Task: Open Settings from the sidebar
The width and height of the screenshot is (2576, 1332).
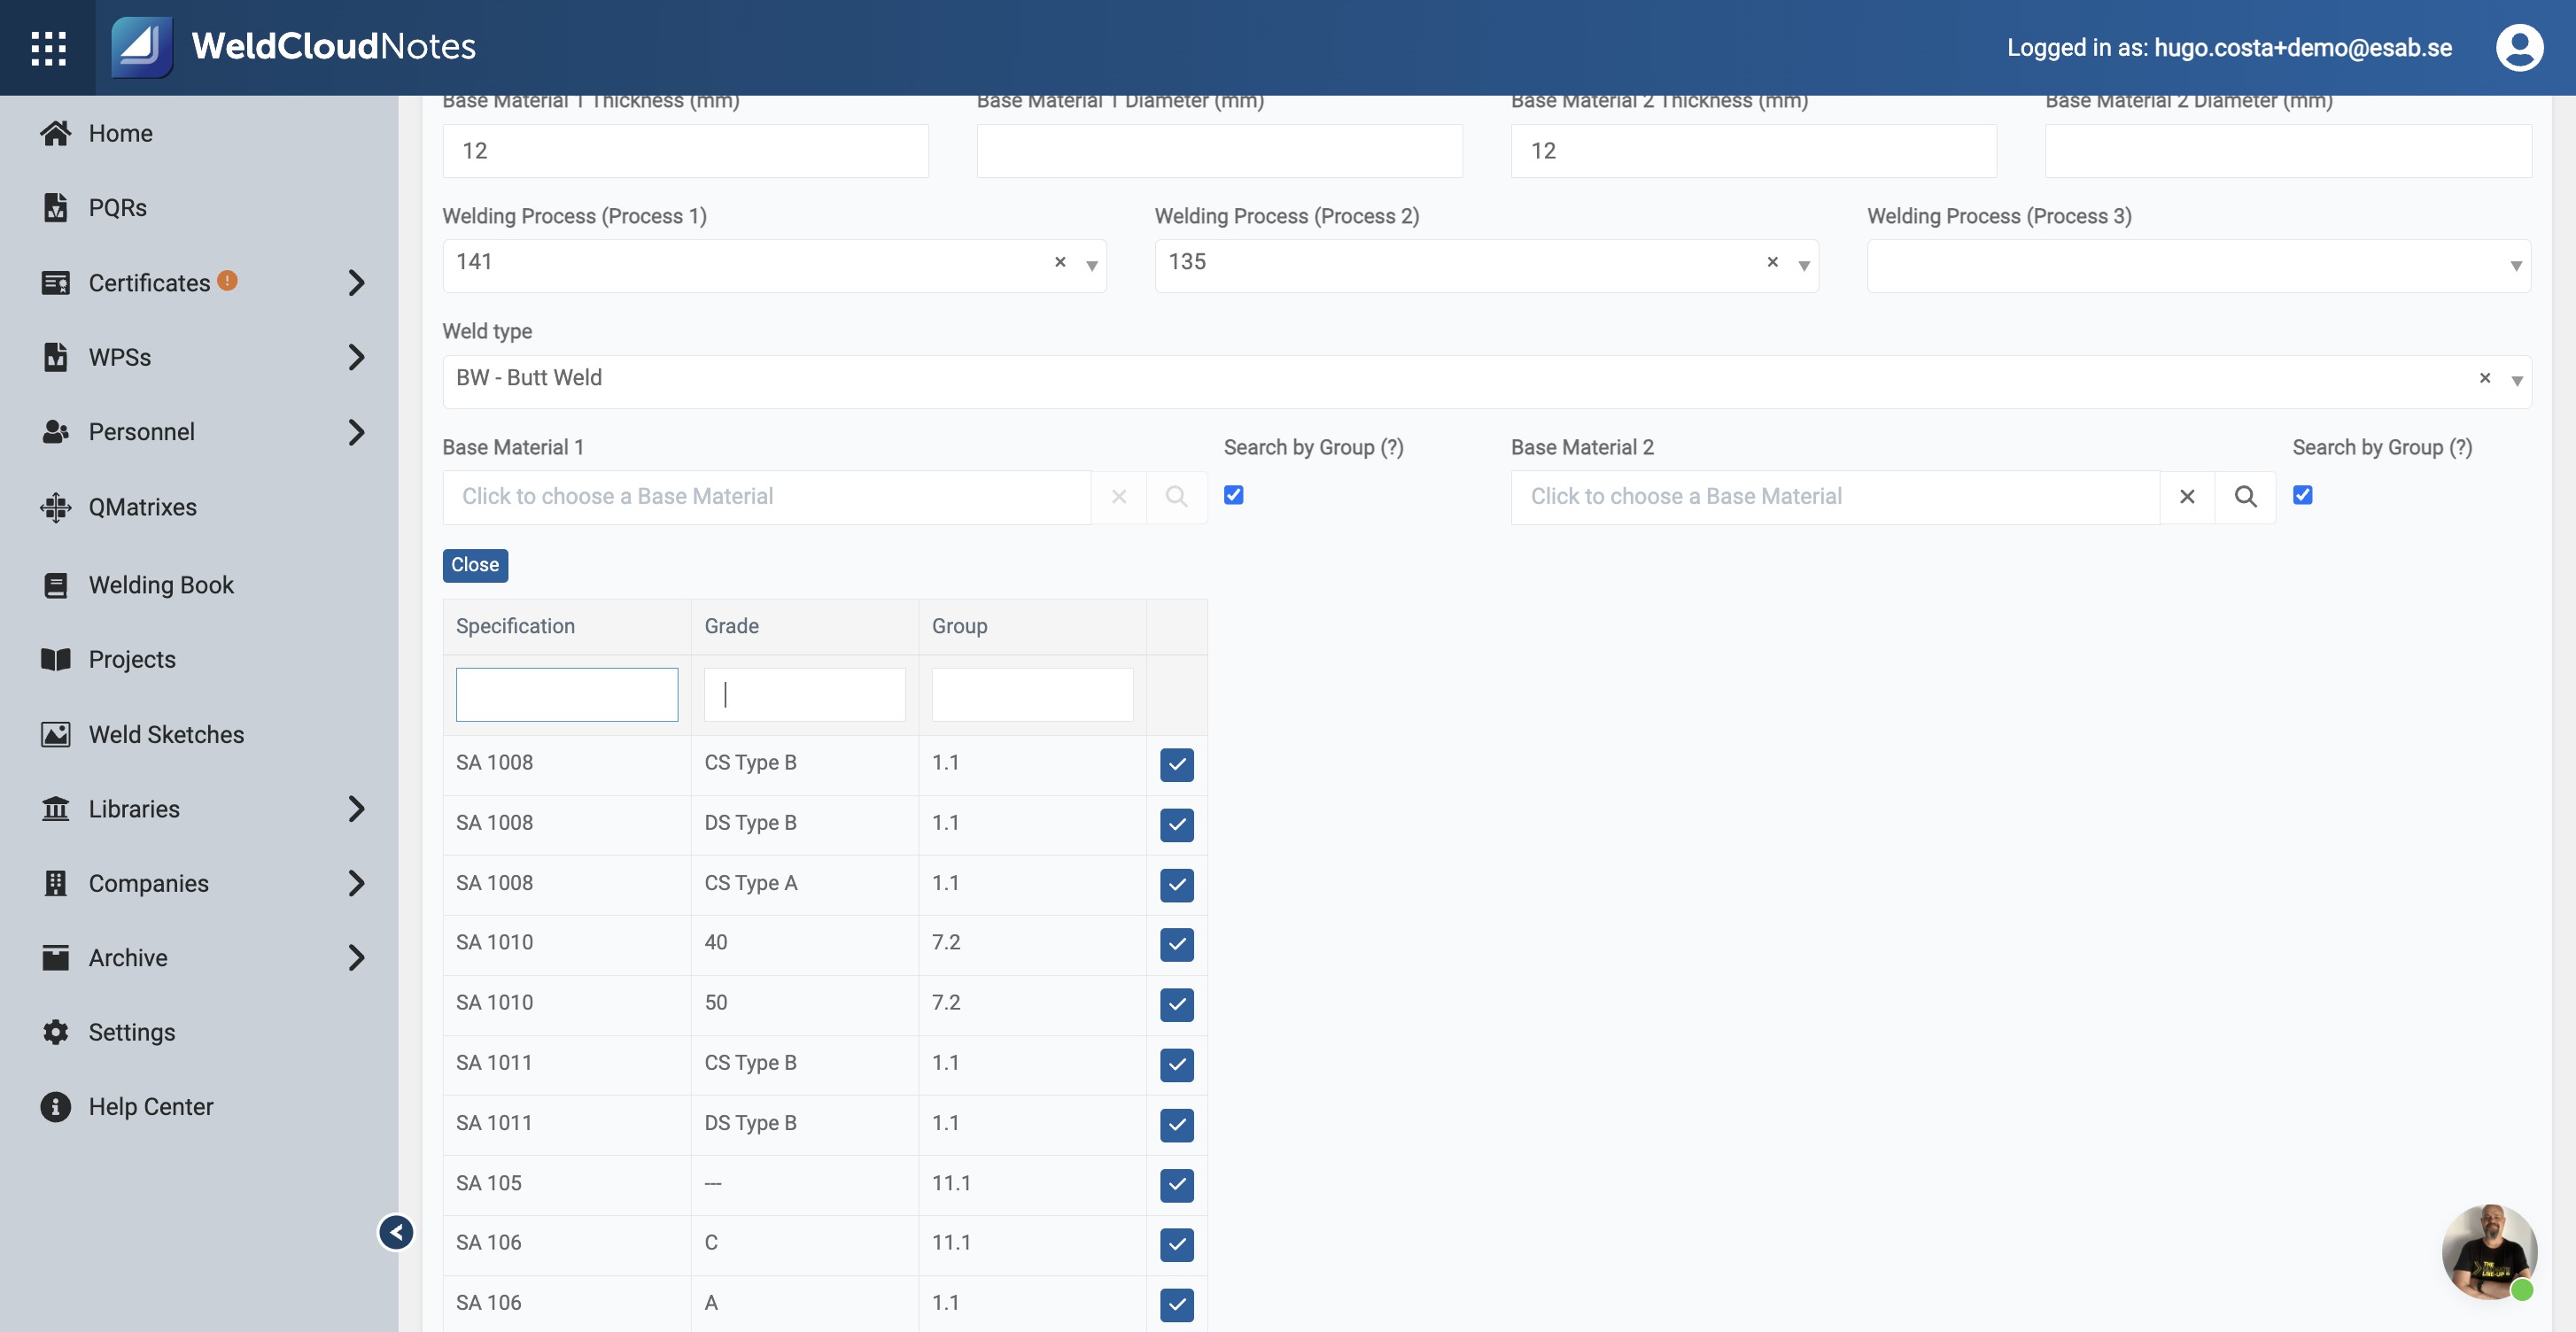Action: coord(132,1032)
